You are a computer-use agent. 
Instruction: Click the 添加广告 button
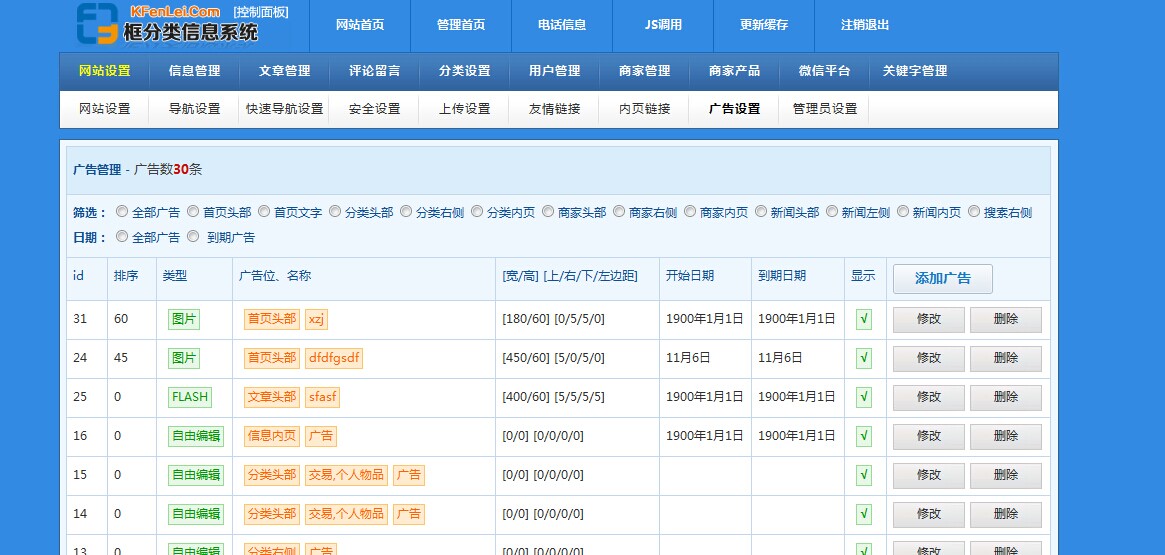coord(942,279)
